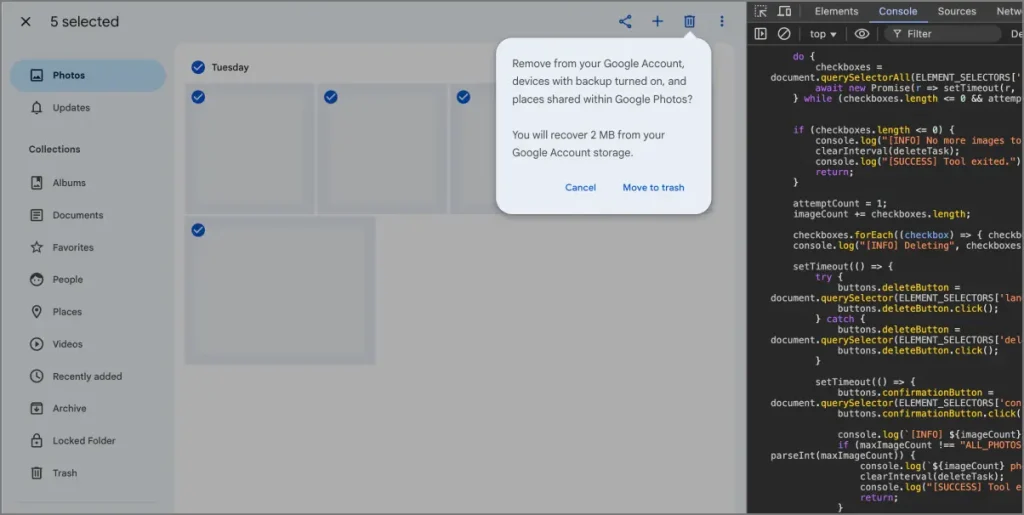
Task: Switch to DevTools Sources tab
Action: point(957,11)
